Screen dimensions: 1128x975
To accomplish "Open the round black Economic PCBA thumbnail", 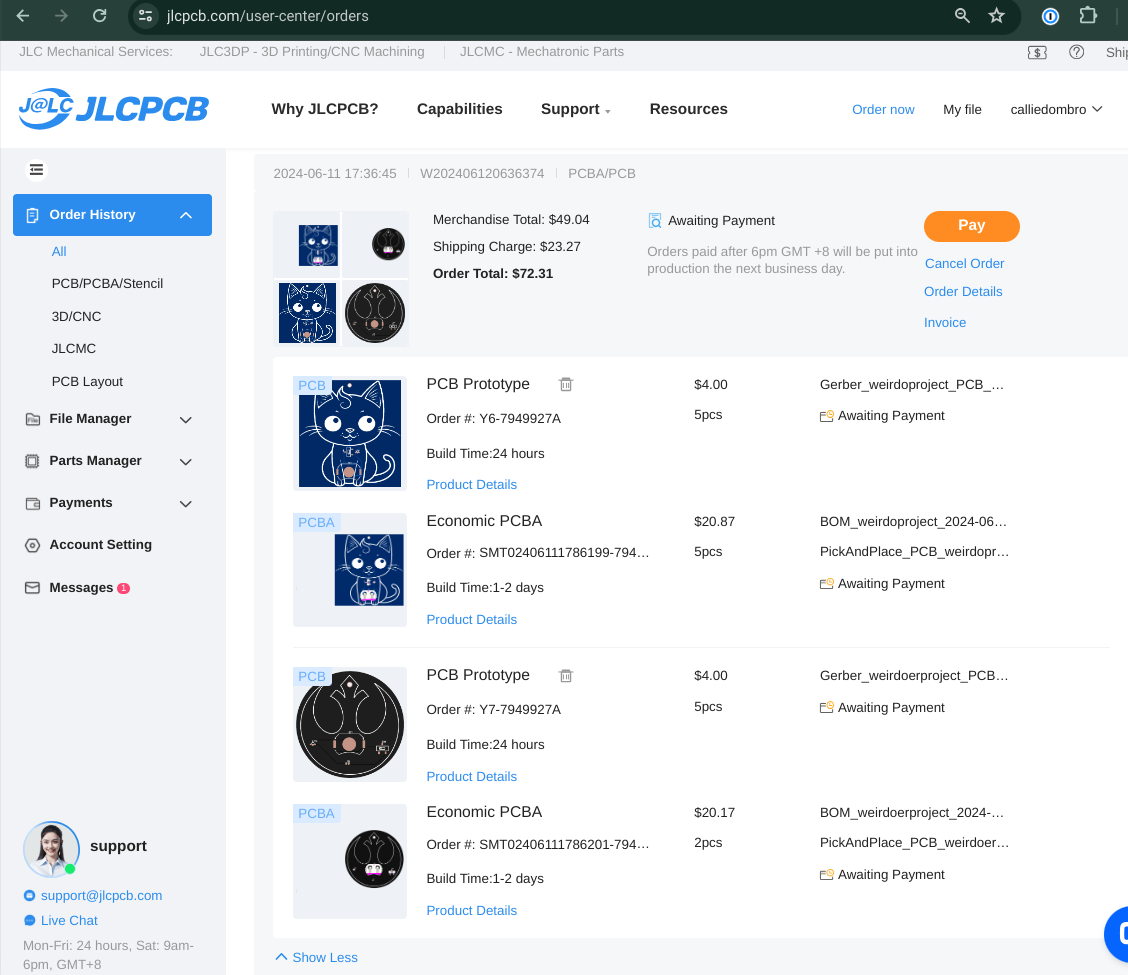I will (x=350, y=861).
